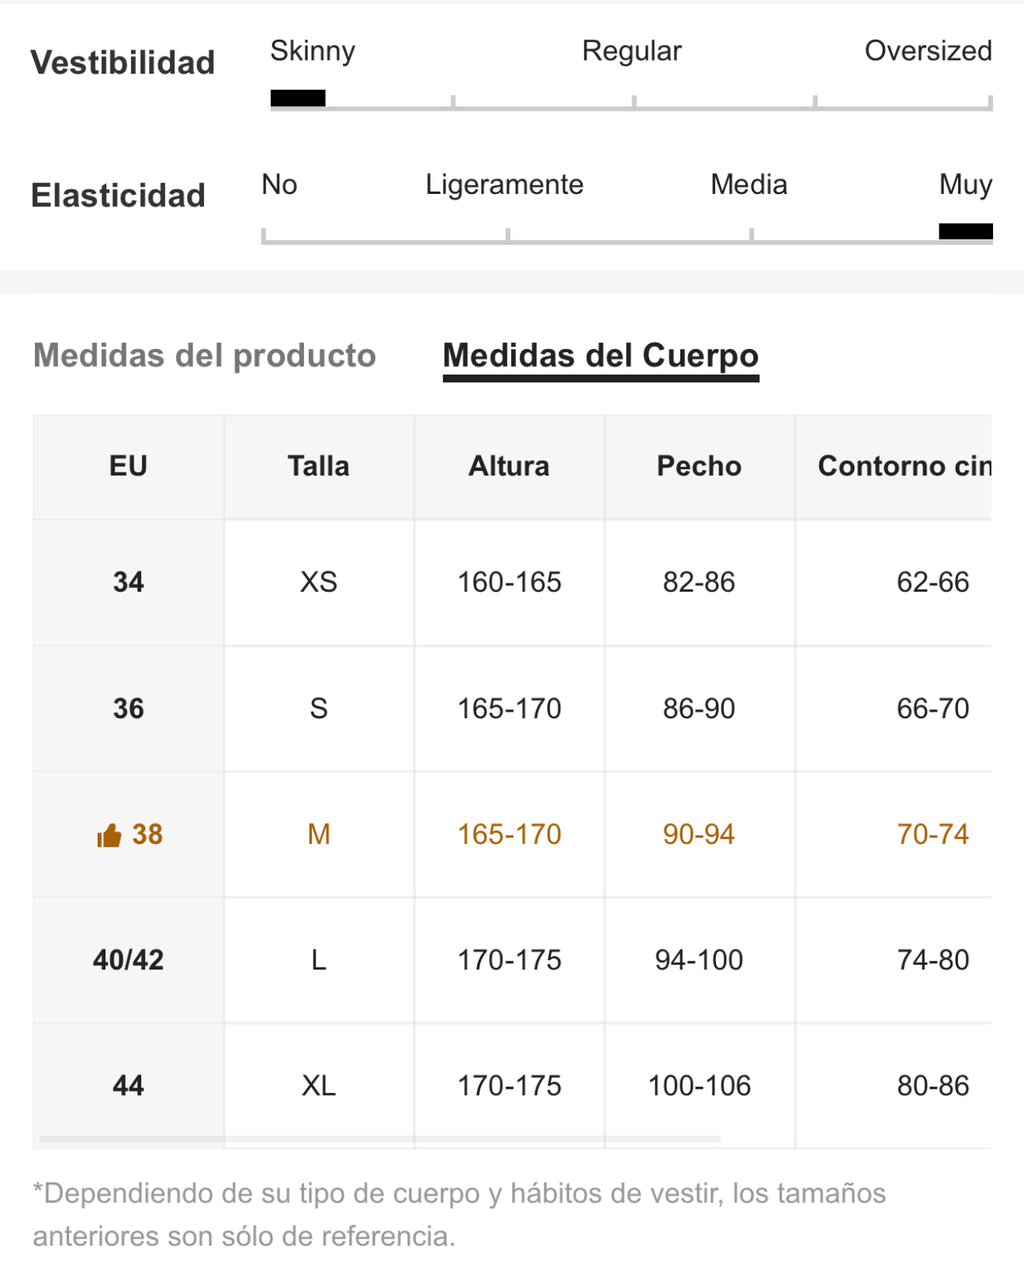The height and width of the screenshot is (1286, 1024).
Task: Click the XL size cell
Action: [x=319, y=1086]
